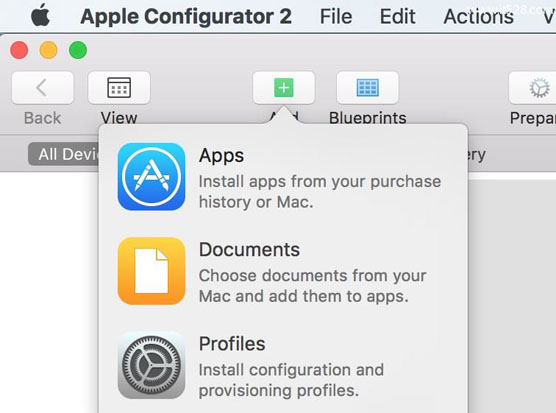Click the Back toolbar button
This screenshot has height=413, width=556.
[x=43, y=88]
